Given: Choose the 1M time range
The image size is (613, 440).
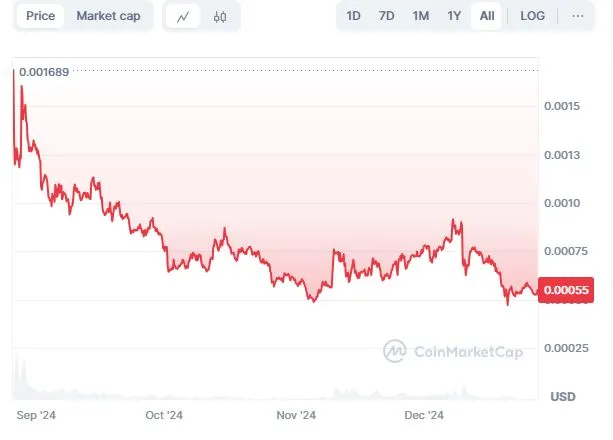Looking at the screenshot, I should (x=421, y=16).
